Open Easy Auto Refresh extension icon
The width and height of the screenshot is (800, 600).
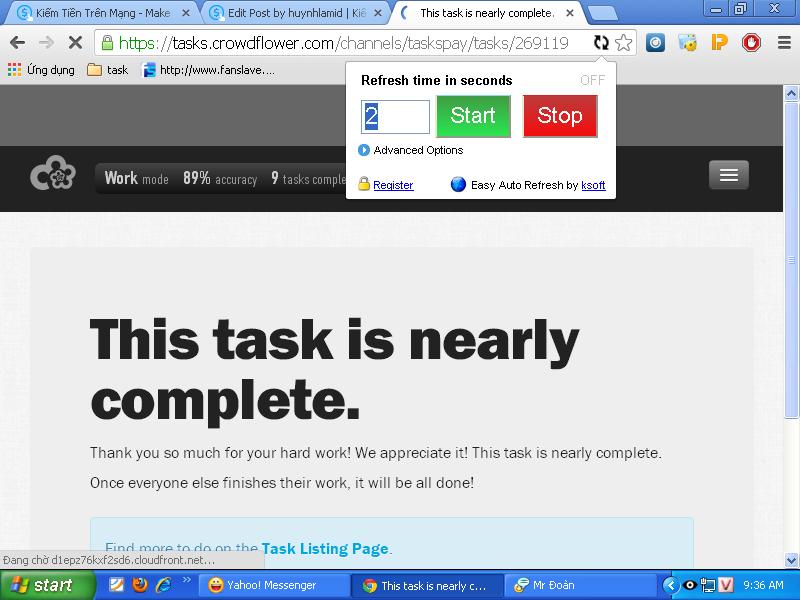click(601, 43)
